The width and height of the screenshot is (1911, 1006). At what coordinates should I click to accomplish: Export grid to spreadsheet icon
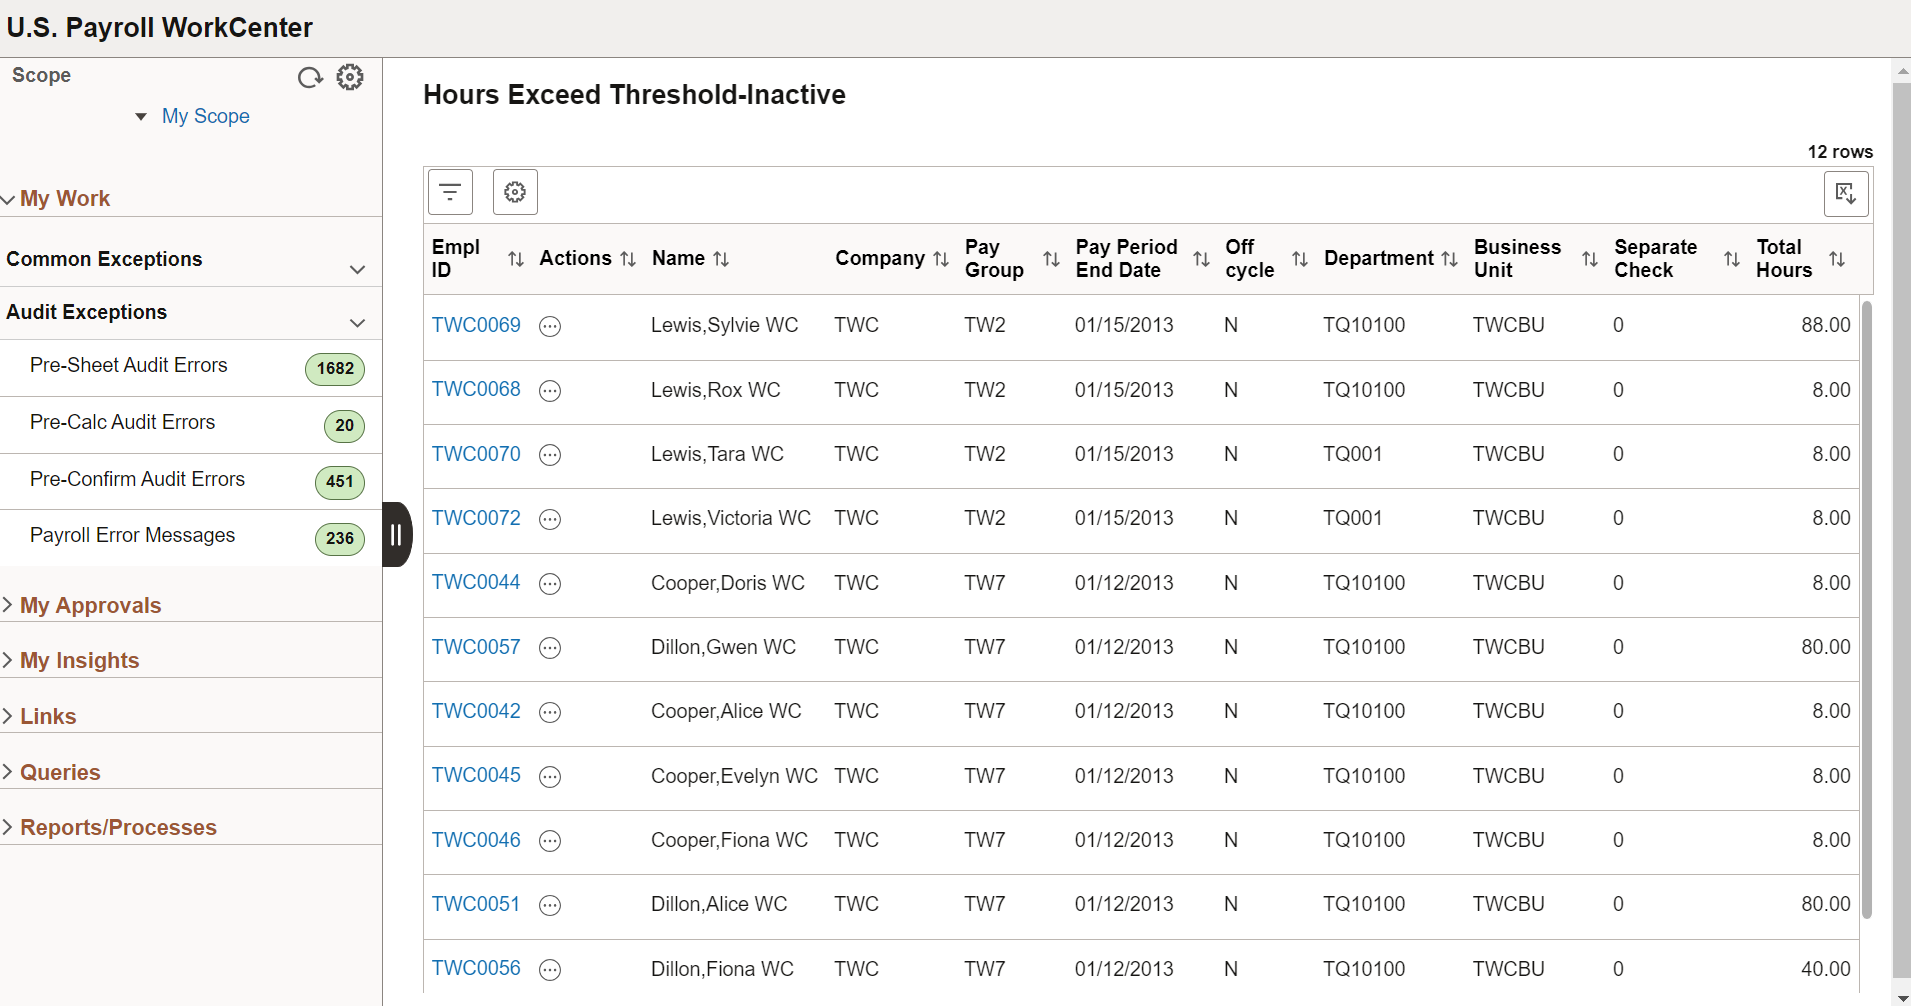[x=1846, y=194]
